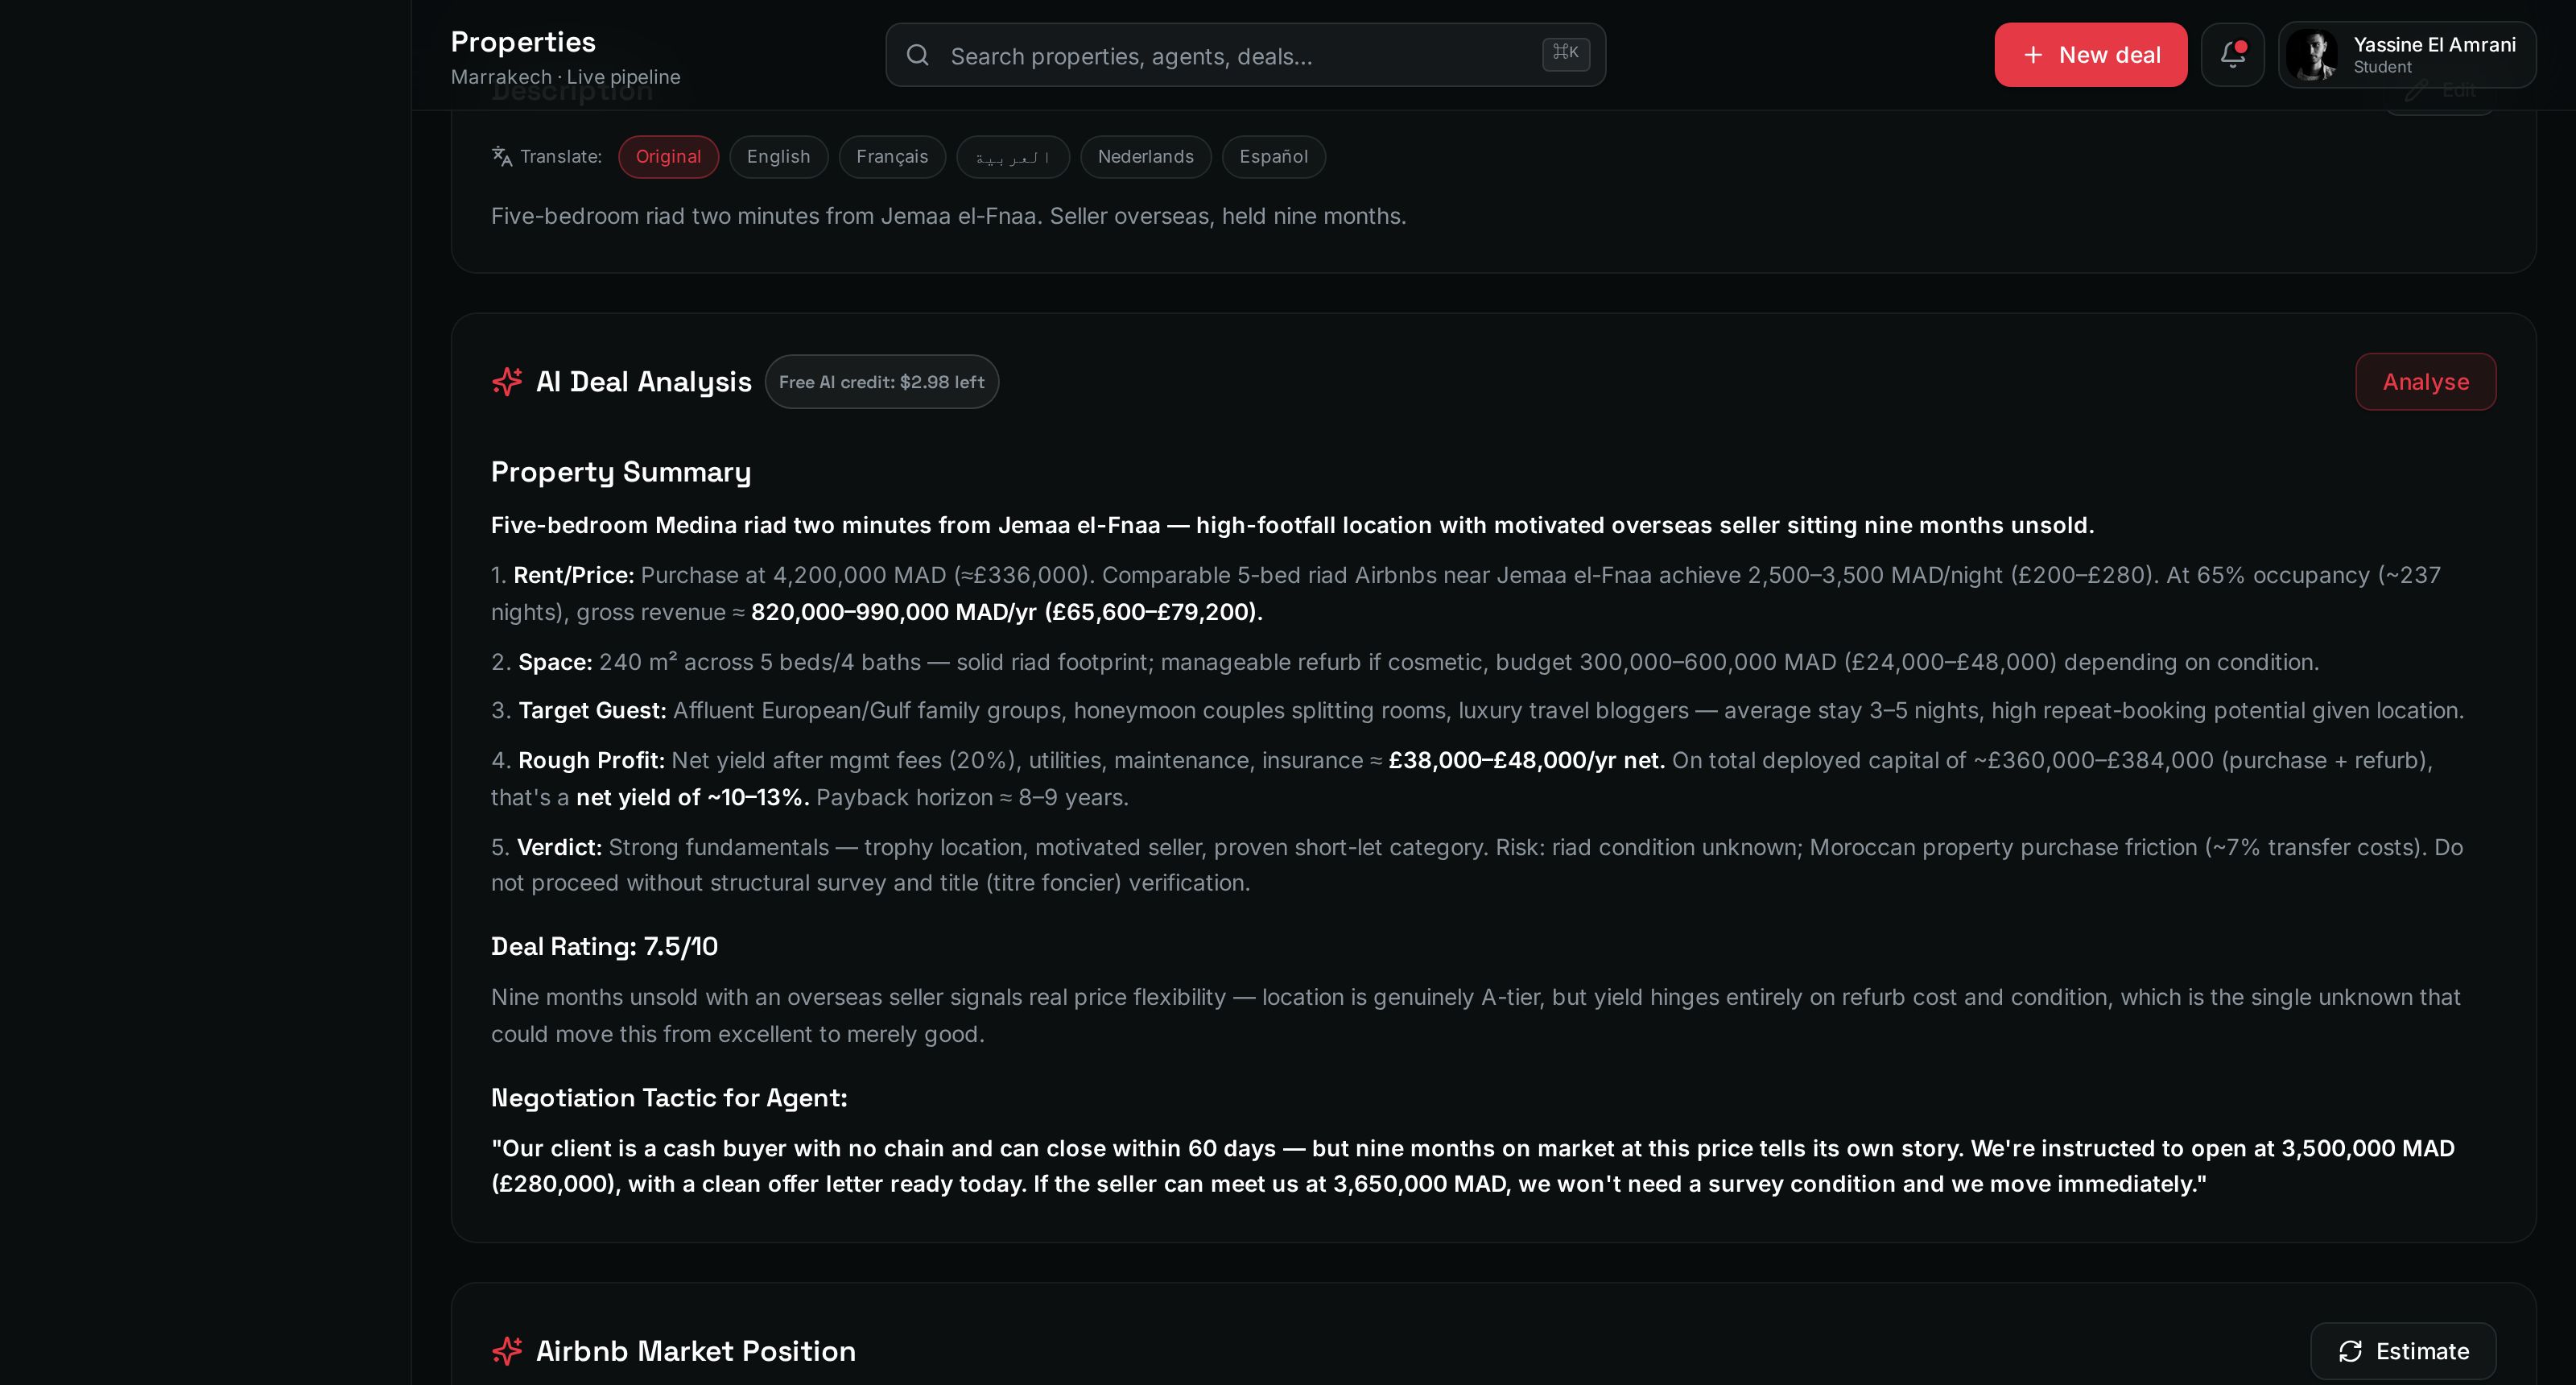Click the 'Five-bedroom riad two minutes' description
The width and height of the screenshot is (2576, 1385).
(x=948, y=216)
